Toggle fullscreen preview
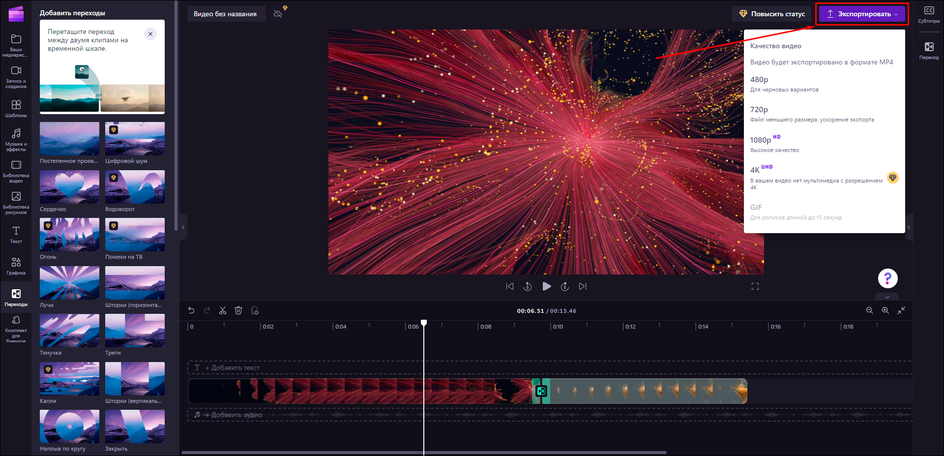Screen dimensions: 944x456 (755, 287)
